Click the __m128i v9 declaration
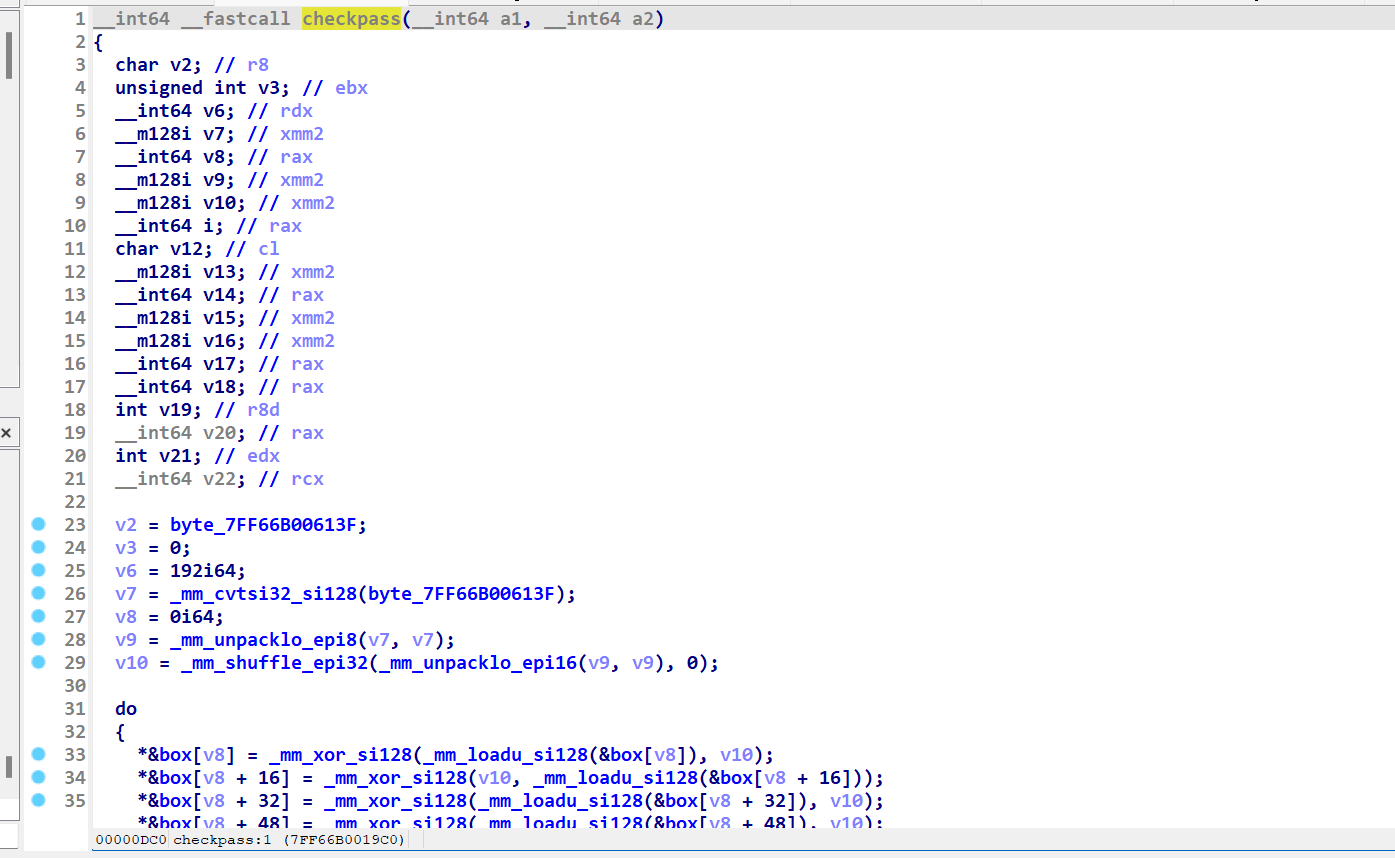 [176, 180]
